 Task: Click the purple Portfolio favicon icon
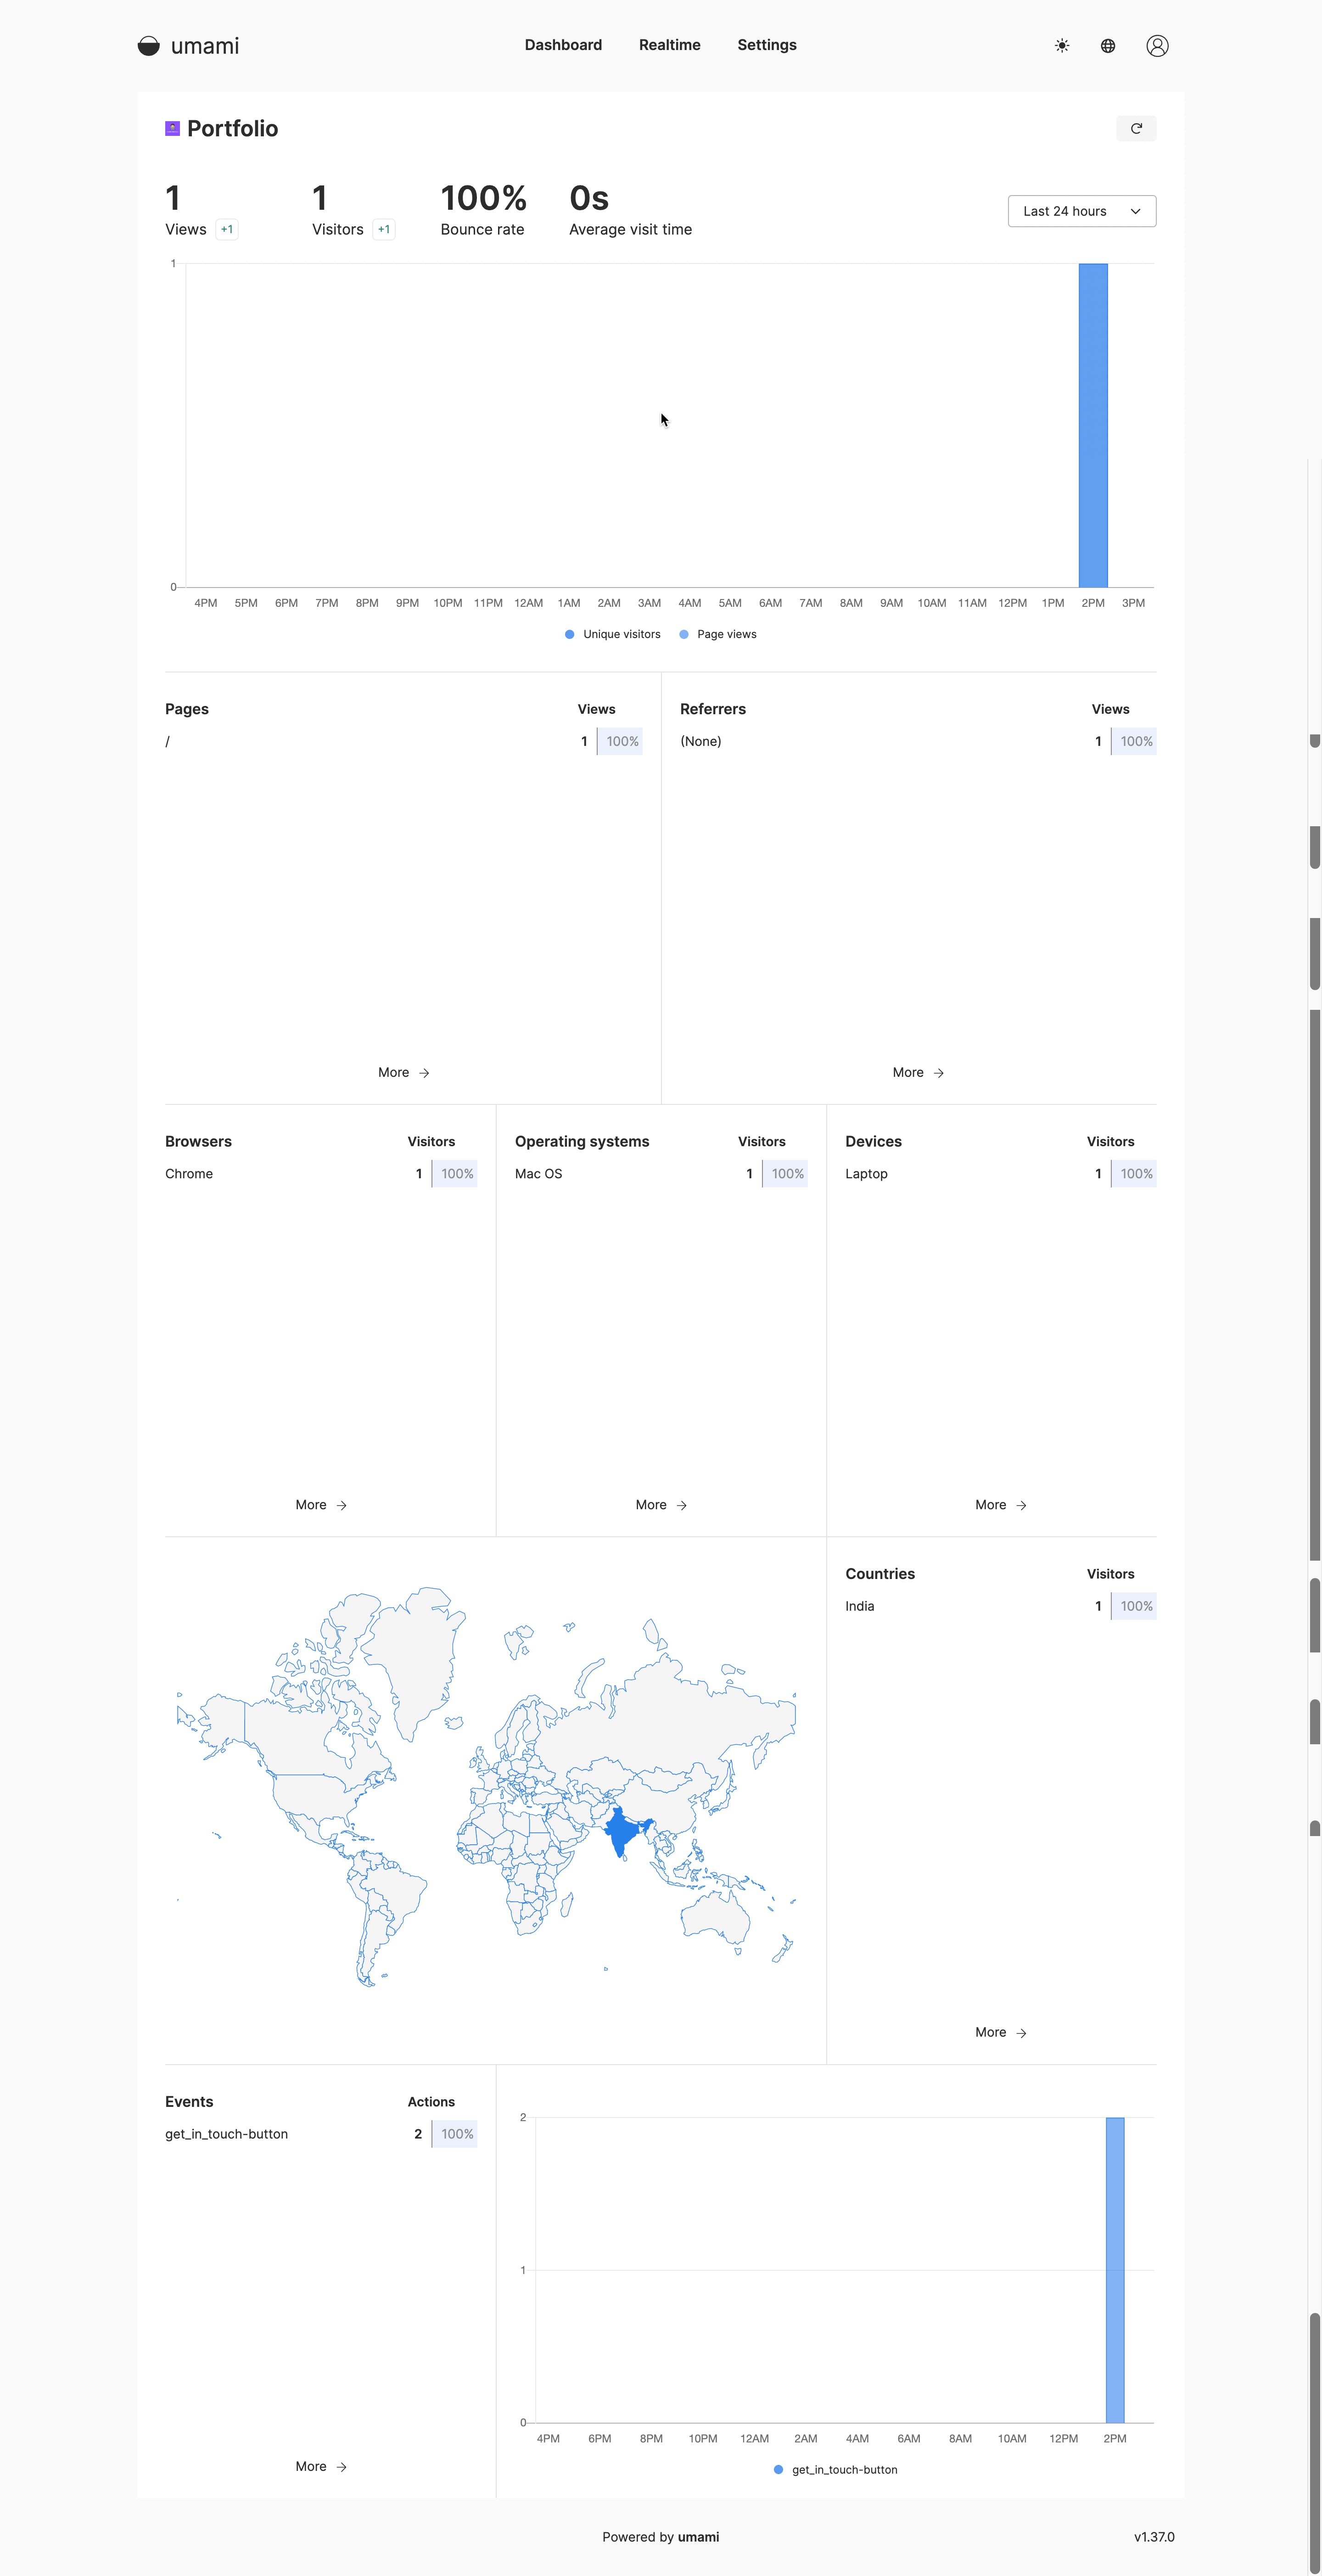pyautogui.click(x=172, y=128)
